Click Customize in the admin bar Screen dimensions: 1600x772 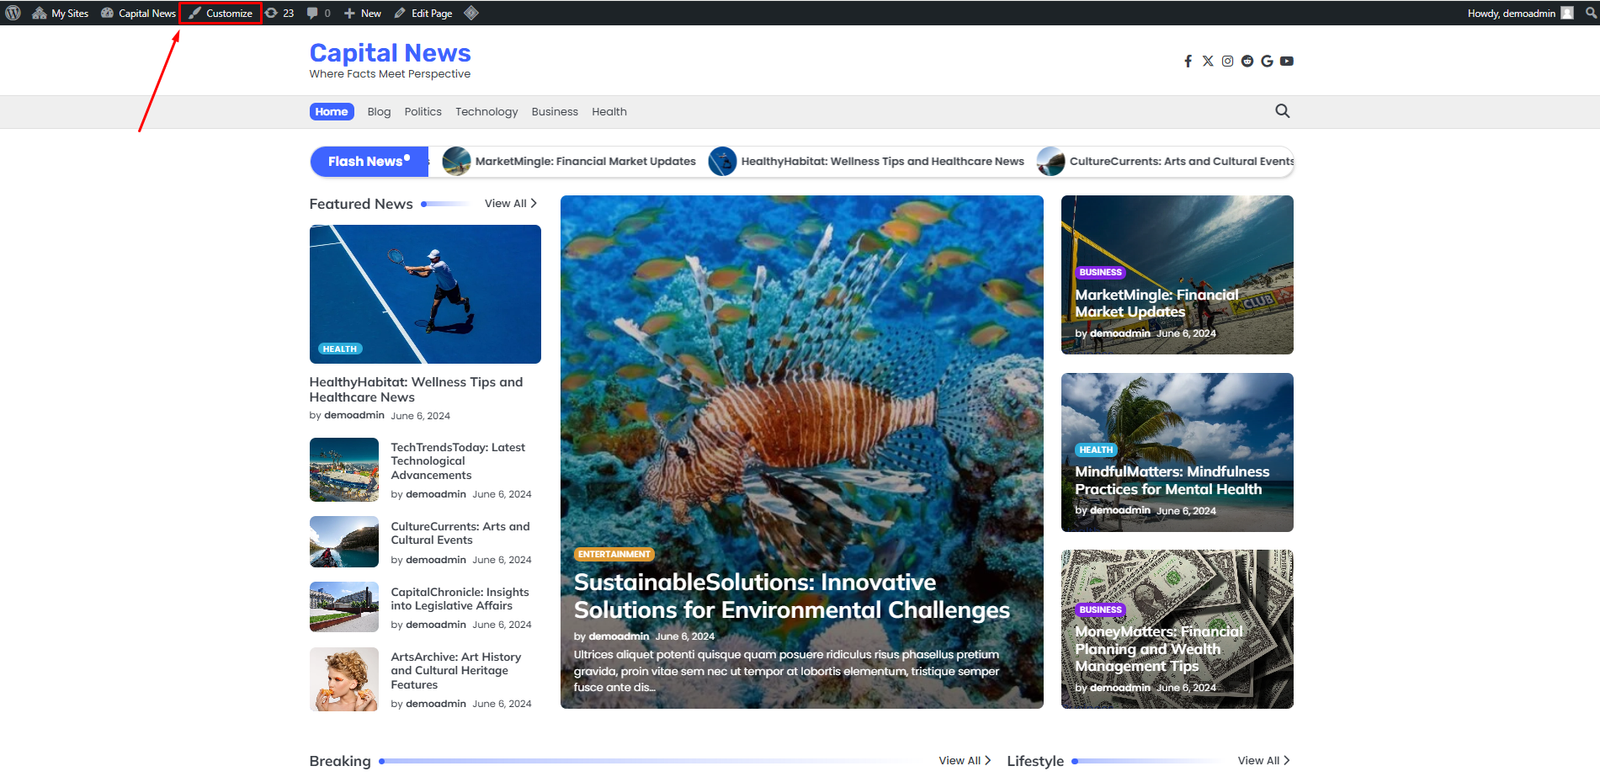(x=221, y=13)
